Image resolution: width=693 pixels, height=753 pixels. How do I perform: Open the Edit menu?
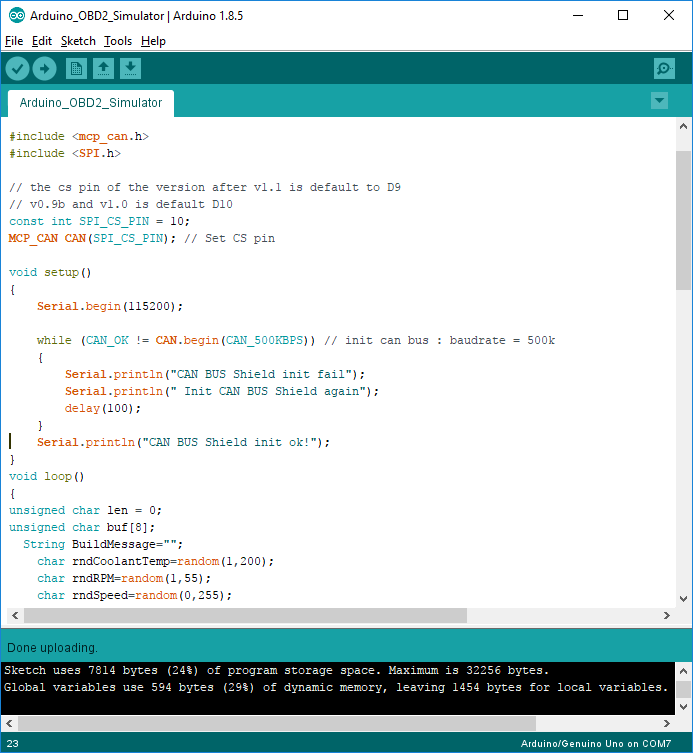pos(42,41)
